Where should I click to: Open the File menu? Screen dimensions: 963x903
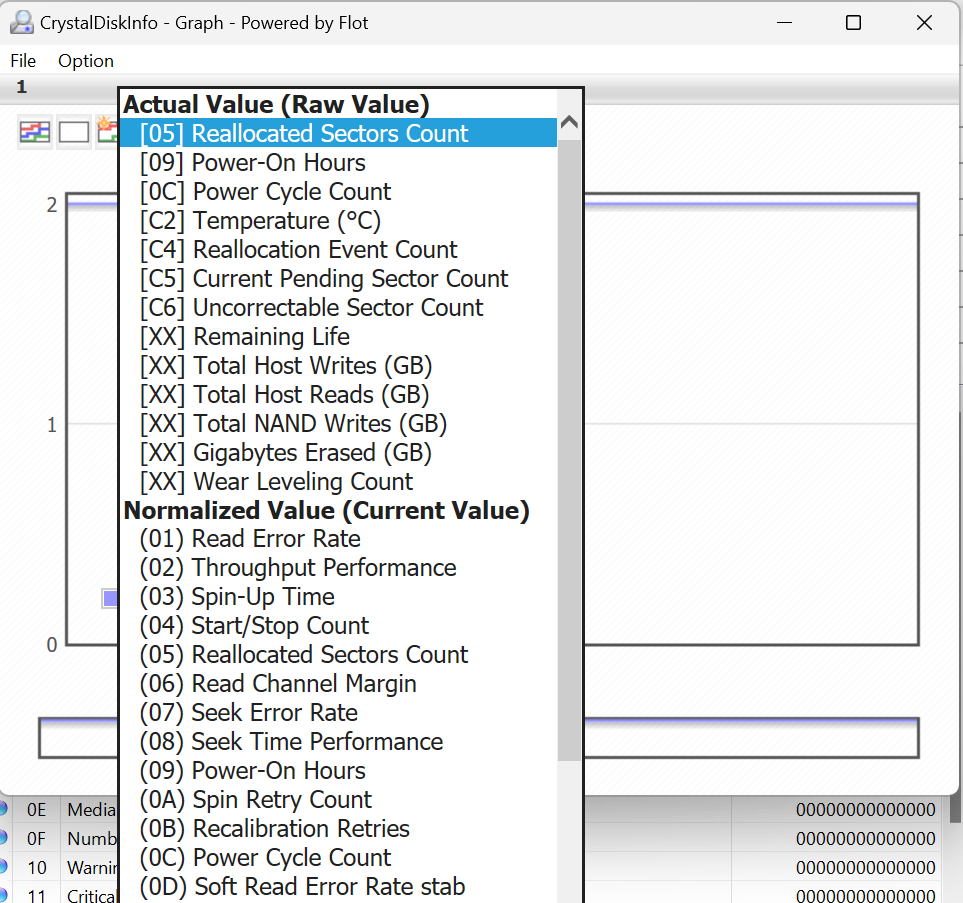click(x=23, y=61)
